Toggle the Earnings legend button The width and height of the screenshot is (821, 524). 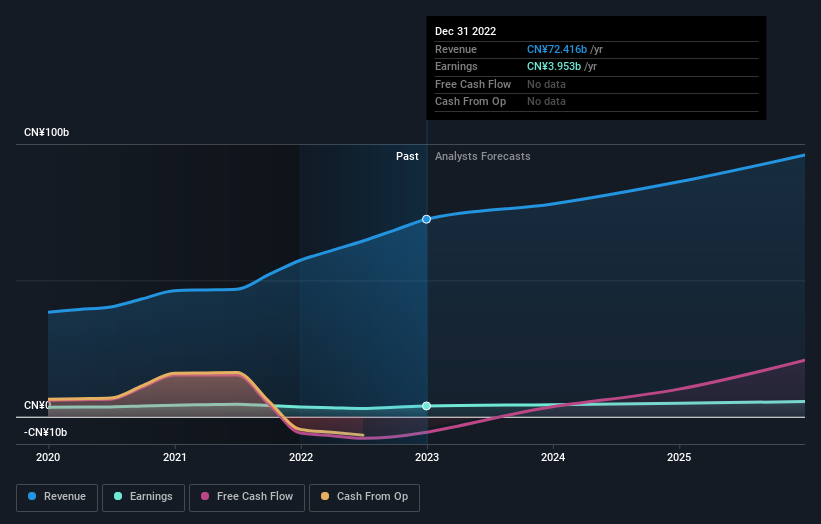pos(143,497)
